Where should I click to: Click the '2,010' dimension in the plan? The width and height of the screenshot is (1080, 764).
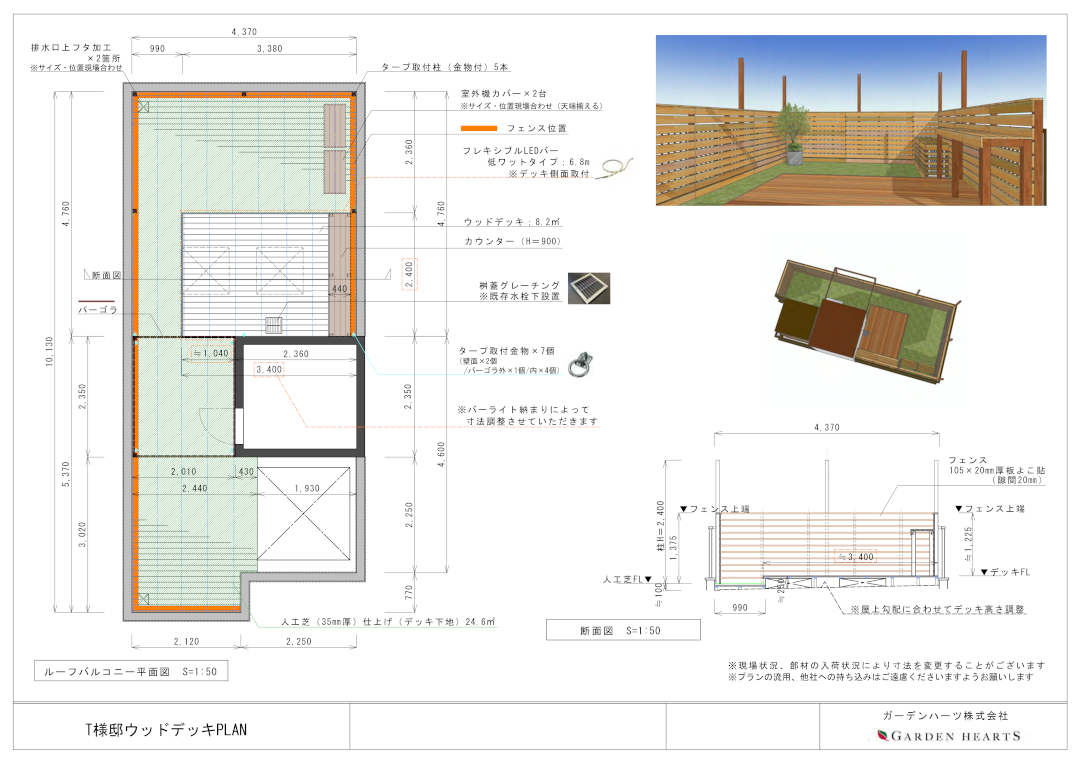pos(183,472)
